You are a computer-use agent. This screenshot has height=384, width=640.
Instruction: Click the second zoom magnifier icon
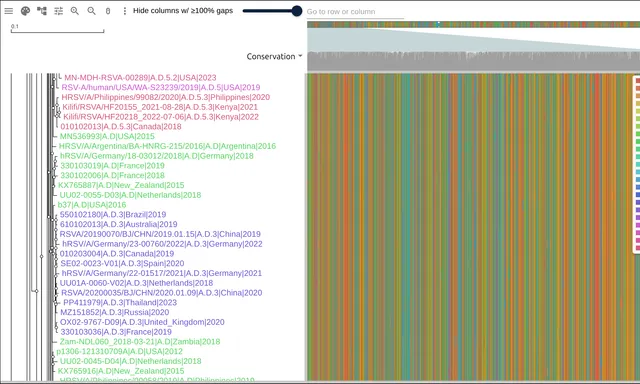click(91, 11)
